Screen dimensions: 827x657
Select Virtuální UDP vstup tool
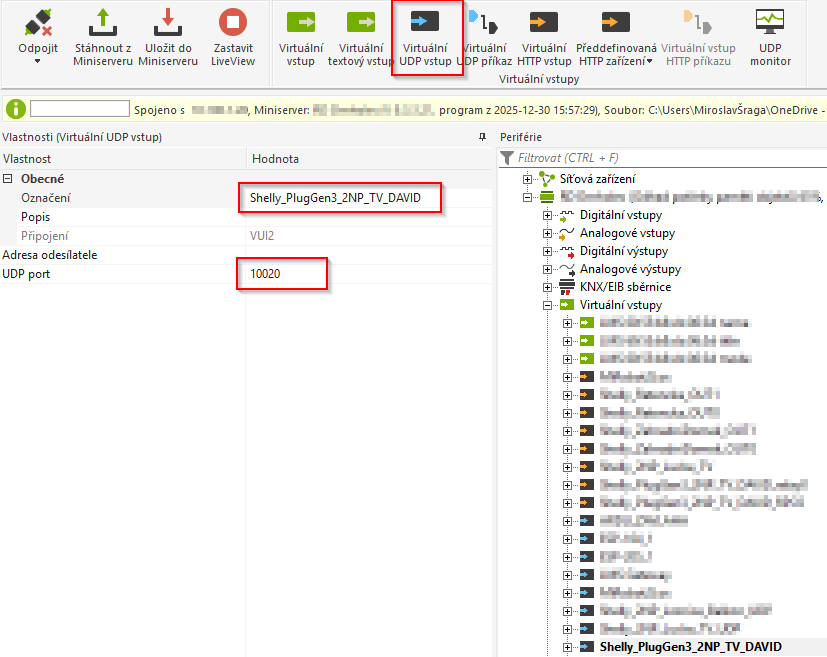point(424,23)
